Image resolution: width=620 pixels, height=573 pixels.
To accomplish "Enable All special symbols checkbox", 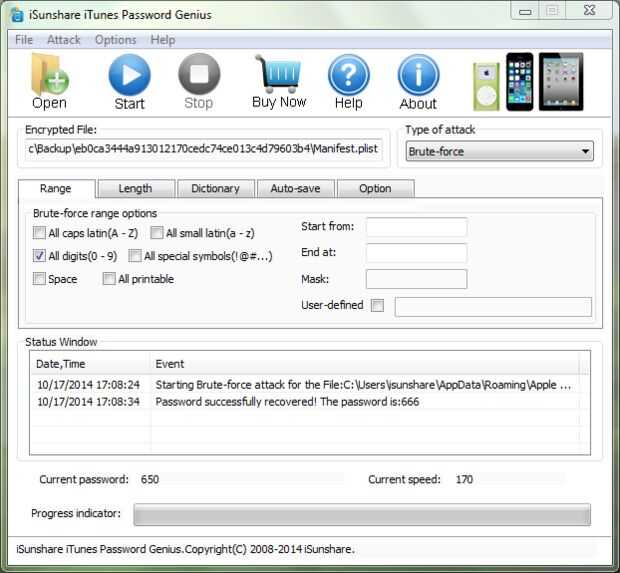I will point(134,255).
